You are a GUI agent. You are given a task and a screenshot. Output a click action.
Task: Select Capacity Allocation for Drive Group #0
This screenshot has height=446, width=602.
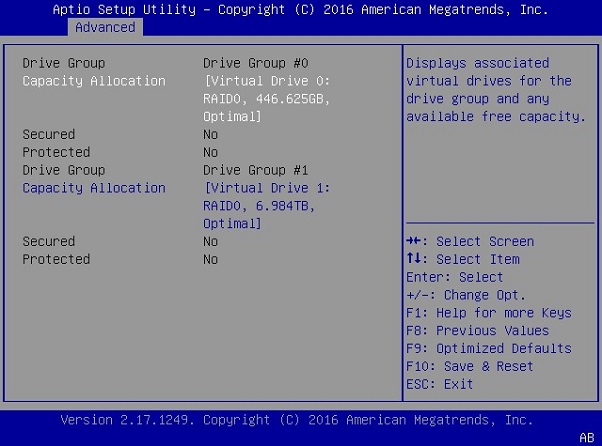tap(94, 81)
